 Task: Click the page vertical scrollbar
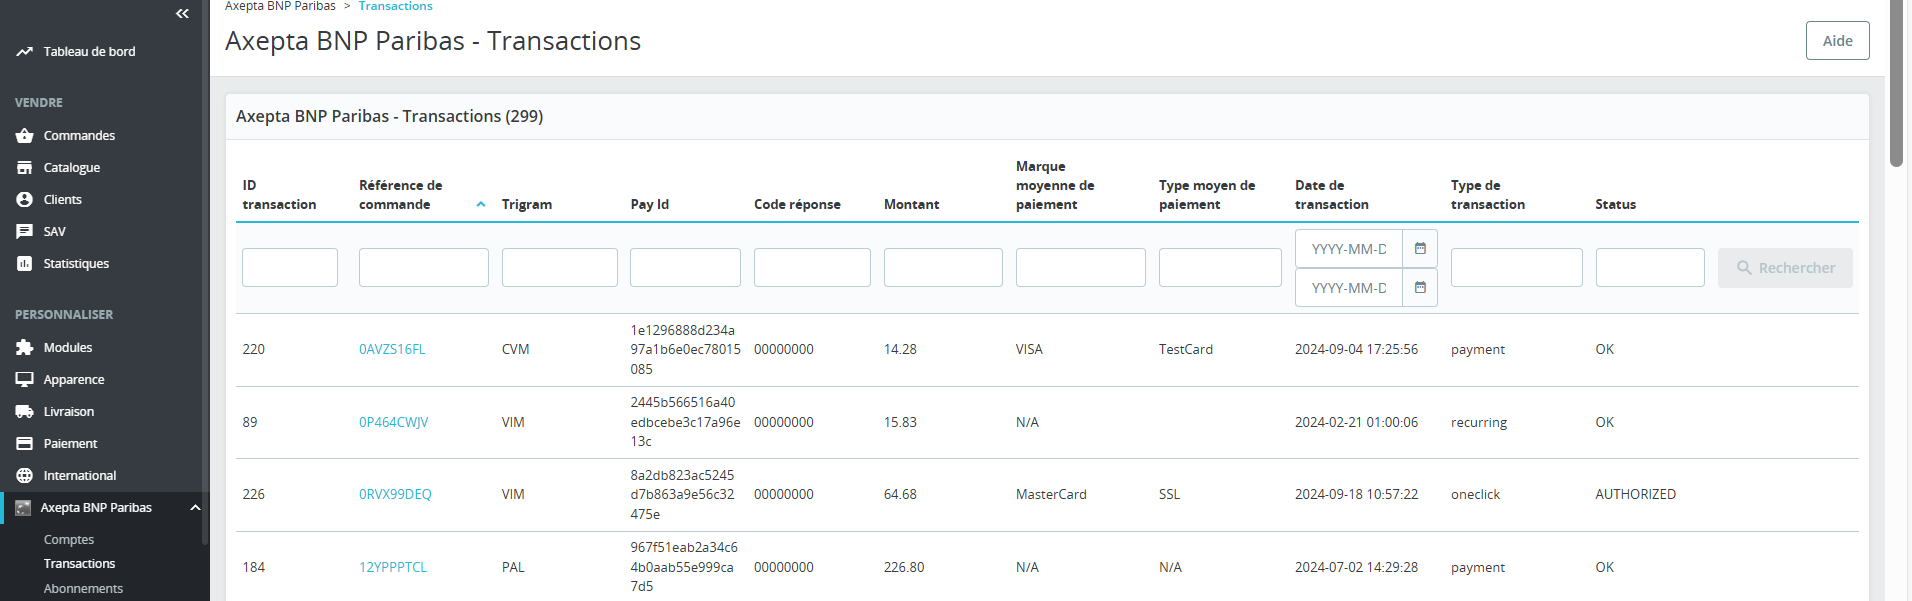[1896, 83]
